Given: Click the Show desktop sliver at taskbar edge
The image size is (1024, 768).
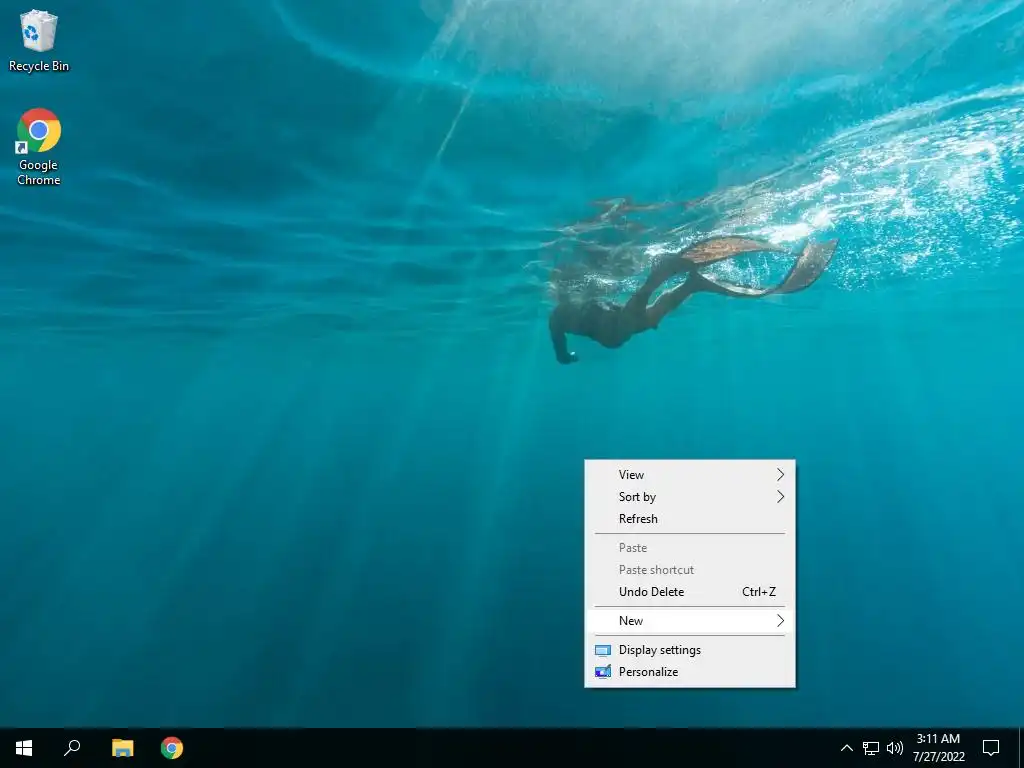Looking at the screenshot, I should click(x=1021, y=748).
